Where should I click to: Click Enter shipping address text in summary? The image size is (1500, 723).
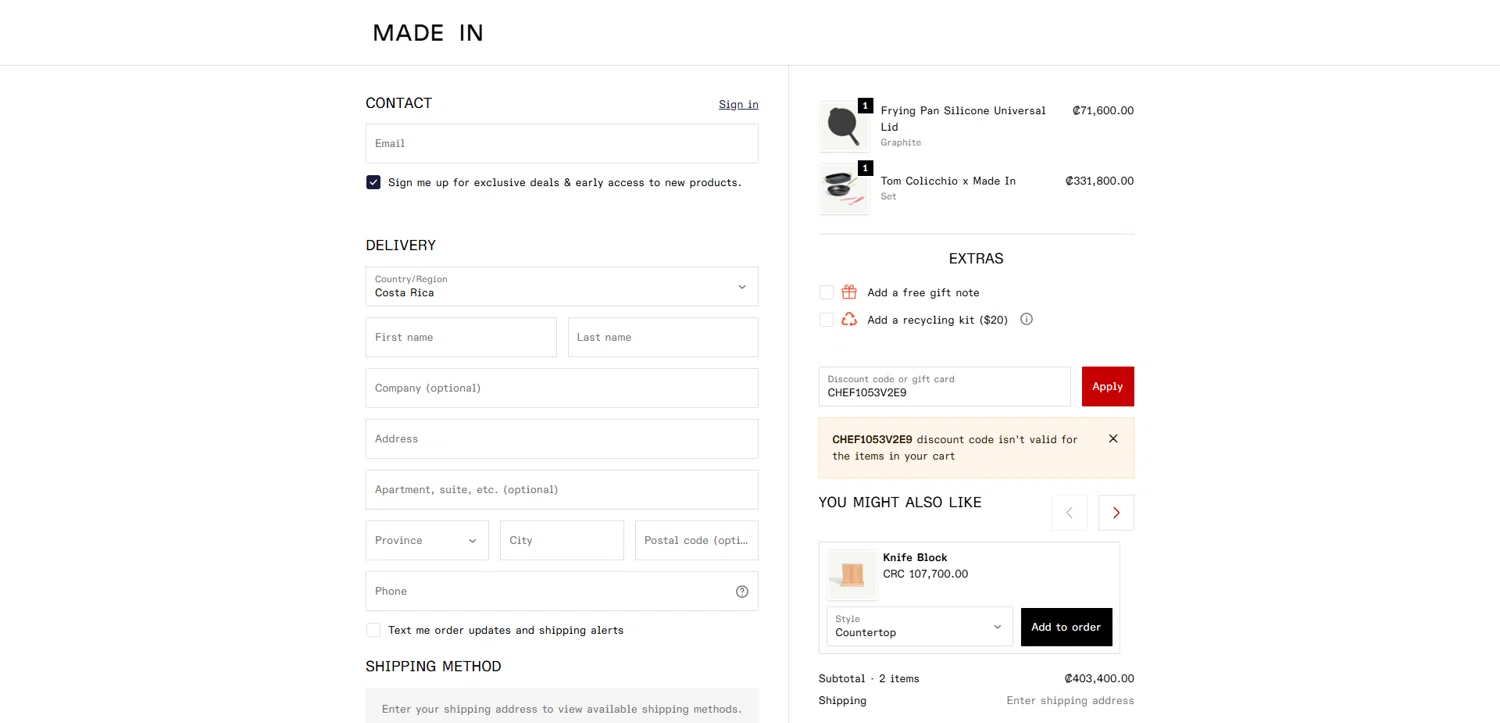pos(1070,700)
